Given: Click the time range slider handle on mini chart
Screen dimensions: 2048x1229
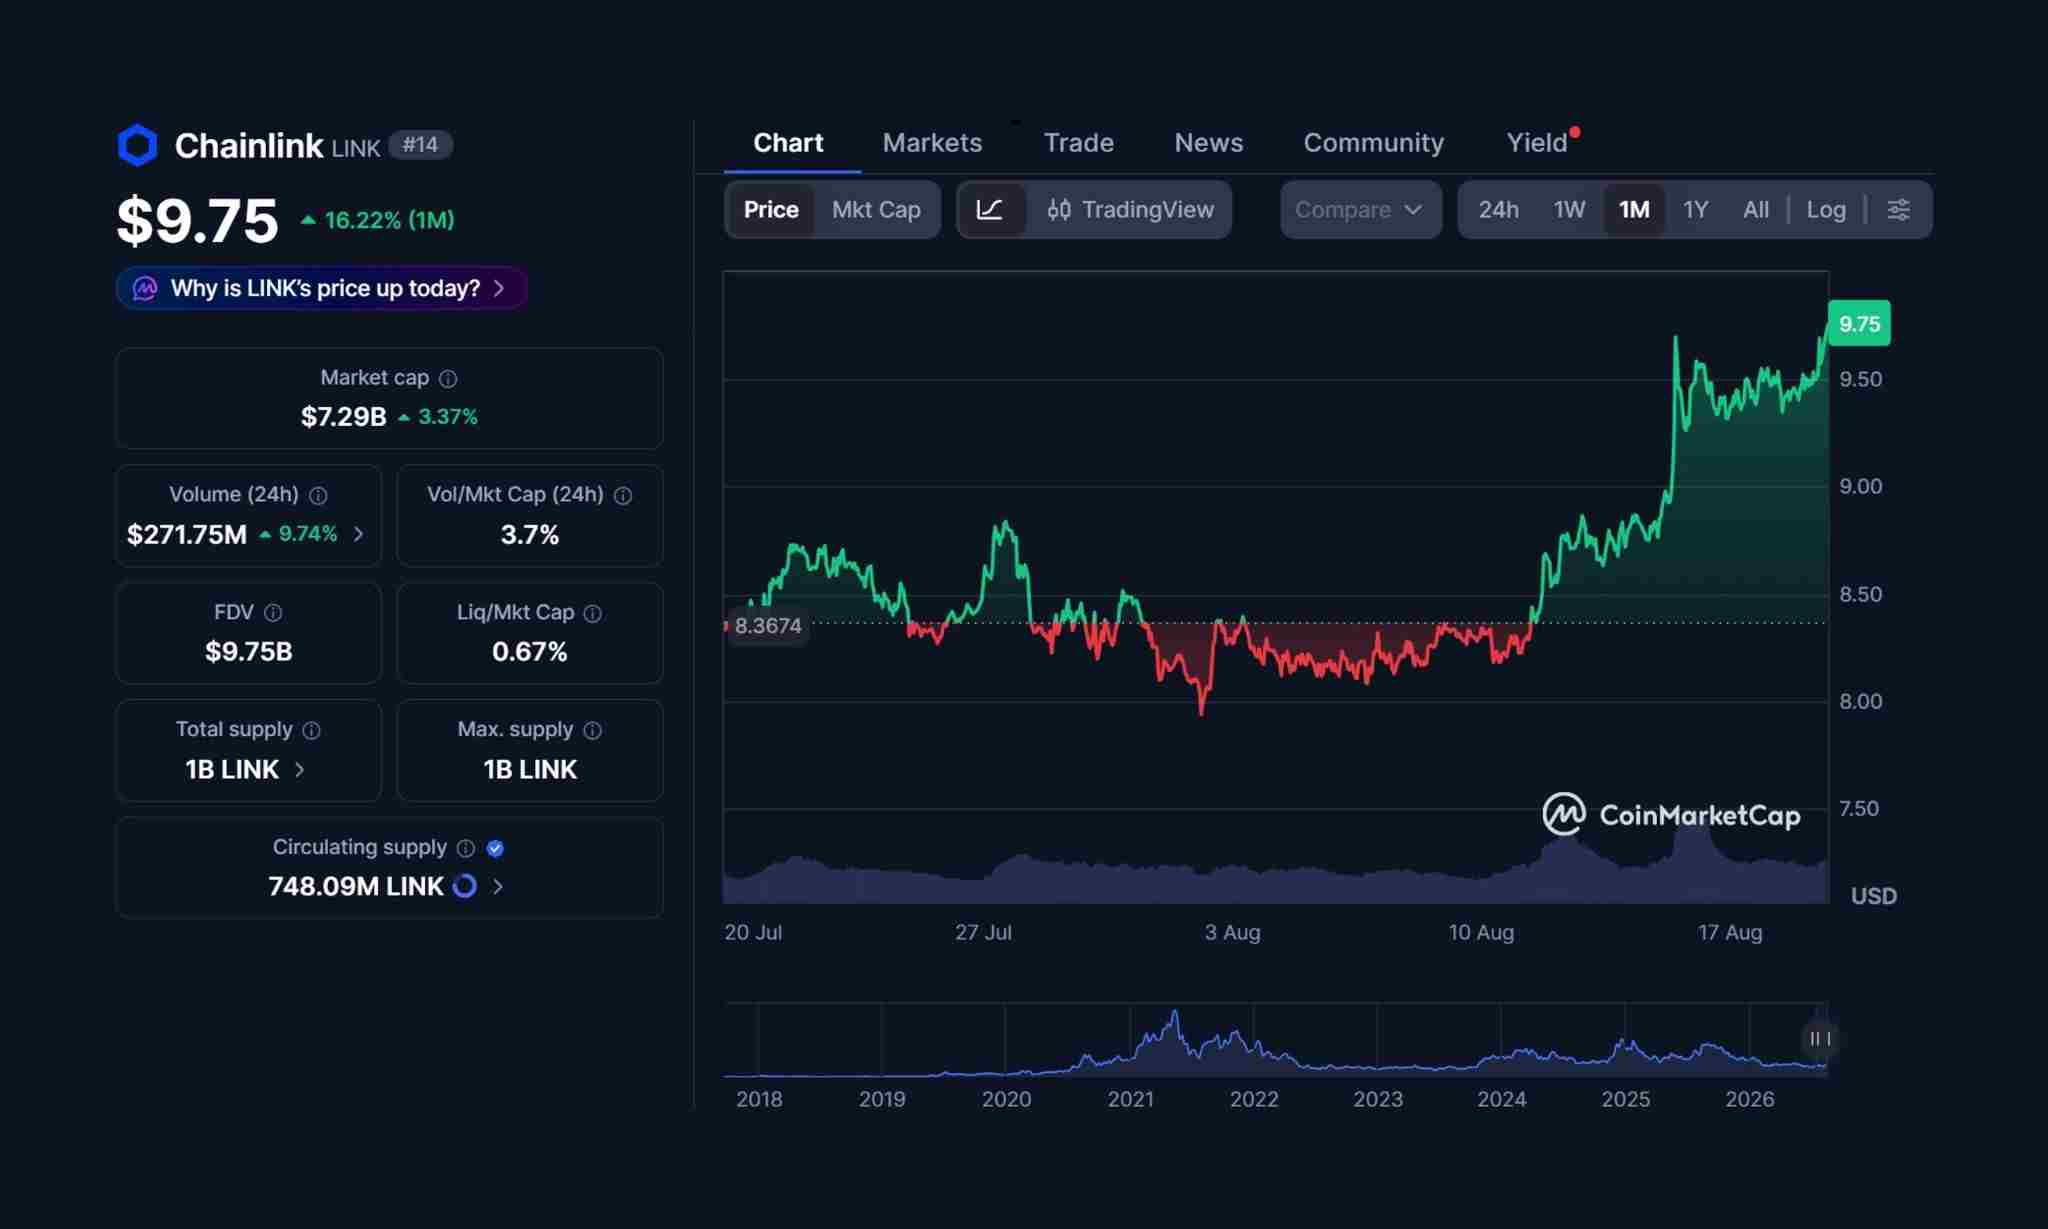Looking at the screenshot, I should pyautogui.click(x=1820, y=1039).
